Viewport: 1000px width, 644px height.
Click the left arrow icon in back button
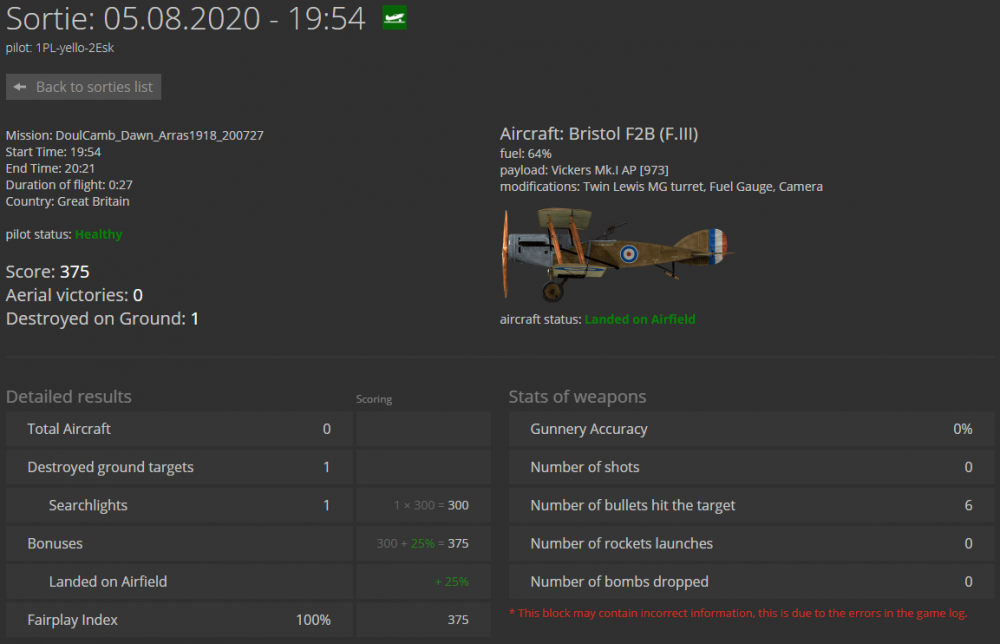point(20,87)
